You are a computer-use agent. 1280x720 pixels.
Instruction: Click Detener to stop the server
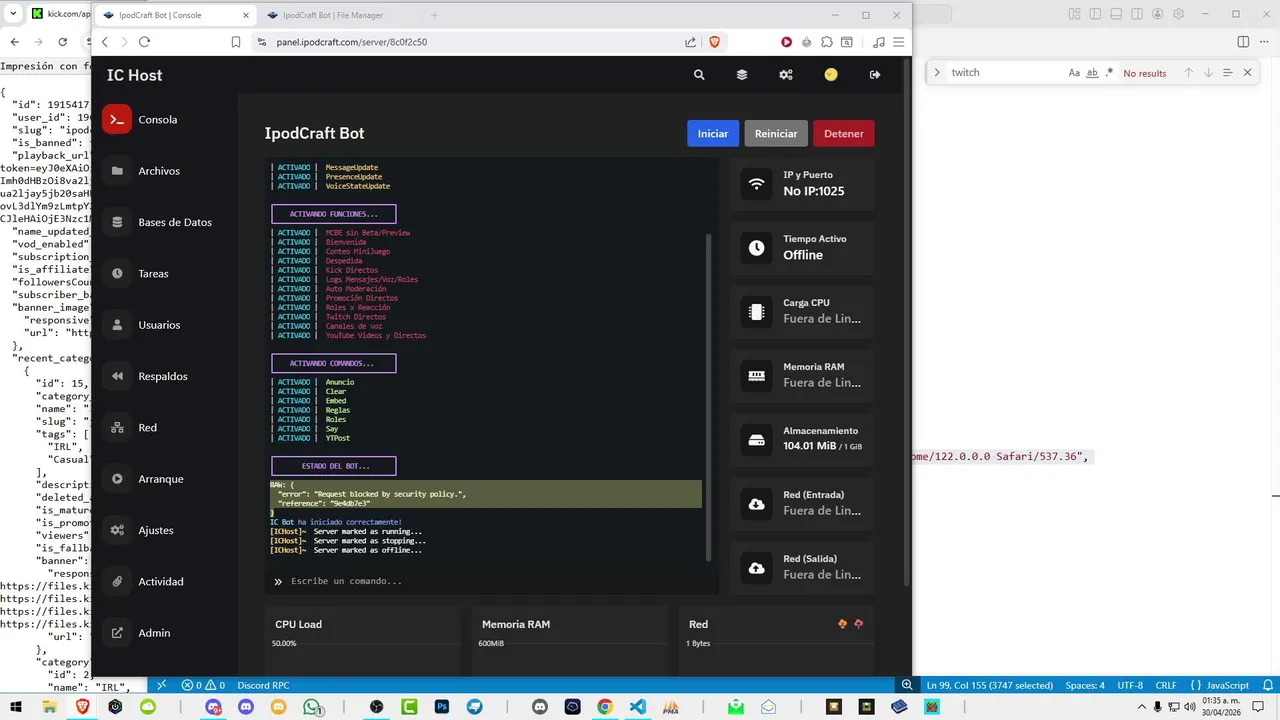(x=844, y=133)
